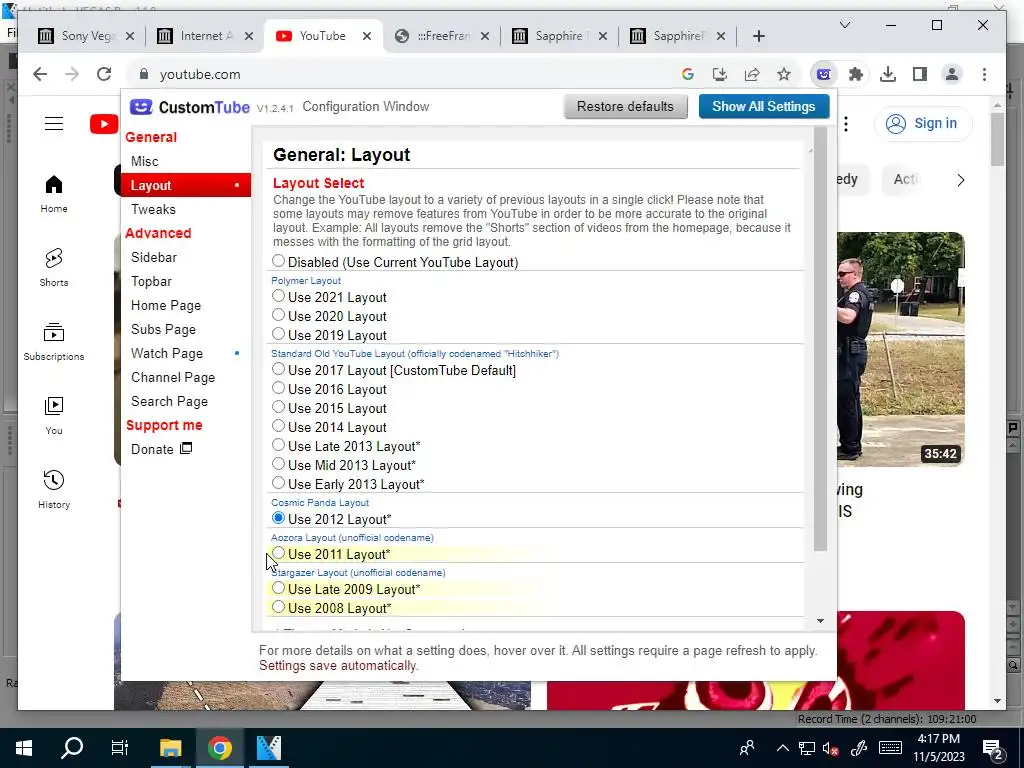Open video thumbnail with 35:42 duration

[x=901, y=349]
